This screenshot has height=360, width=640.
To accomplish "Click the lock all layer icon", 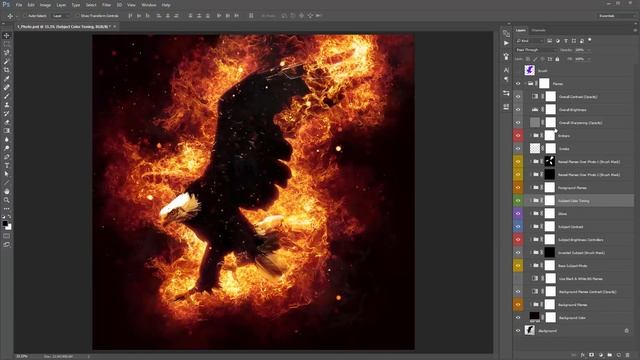I will (557, 59).
